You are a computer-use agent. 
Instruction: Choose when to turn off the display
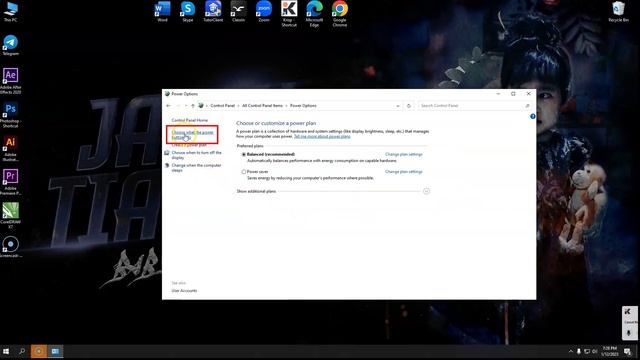196,155
